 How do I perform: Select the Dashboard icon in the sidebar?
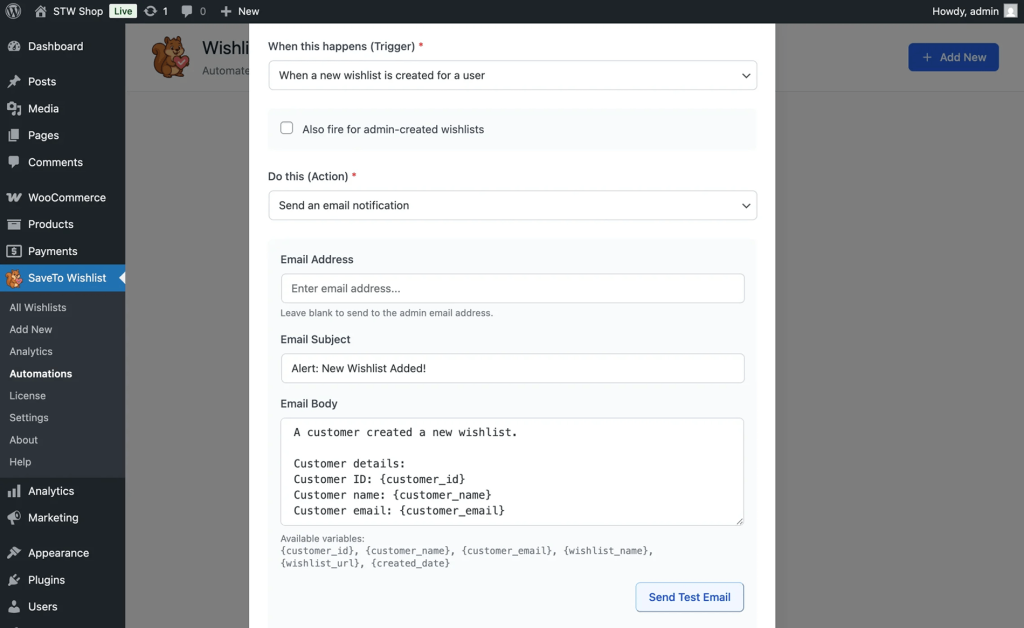pos(14,46)
